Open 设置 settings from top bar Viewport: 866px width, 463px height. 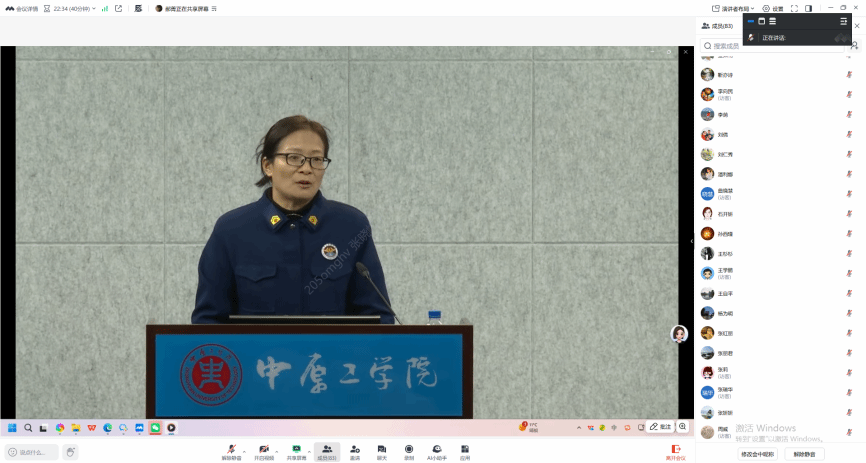(x=773, y=8)
